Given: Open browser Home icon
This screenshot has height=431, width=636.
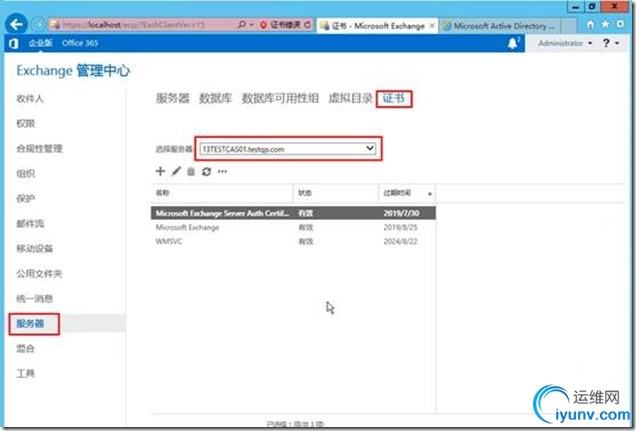Looking at the screenshot, I should coord(590,24).
